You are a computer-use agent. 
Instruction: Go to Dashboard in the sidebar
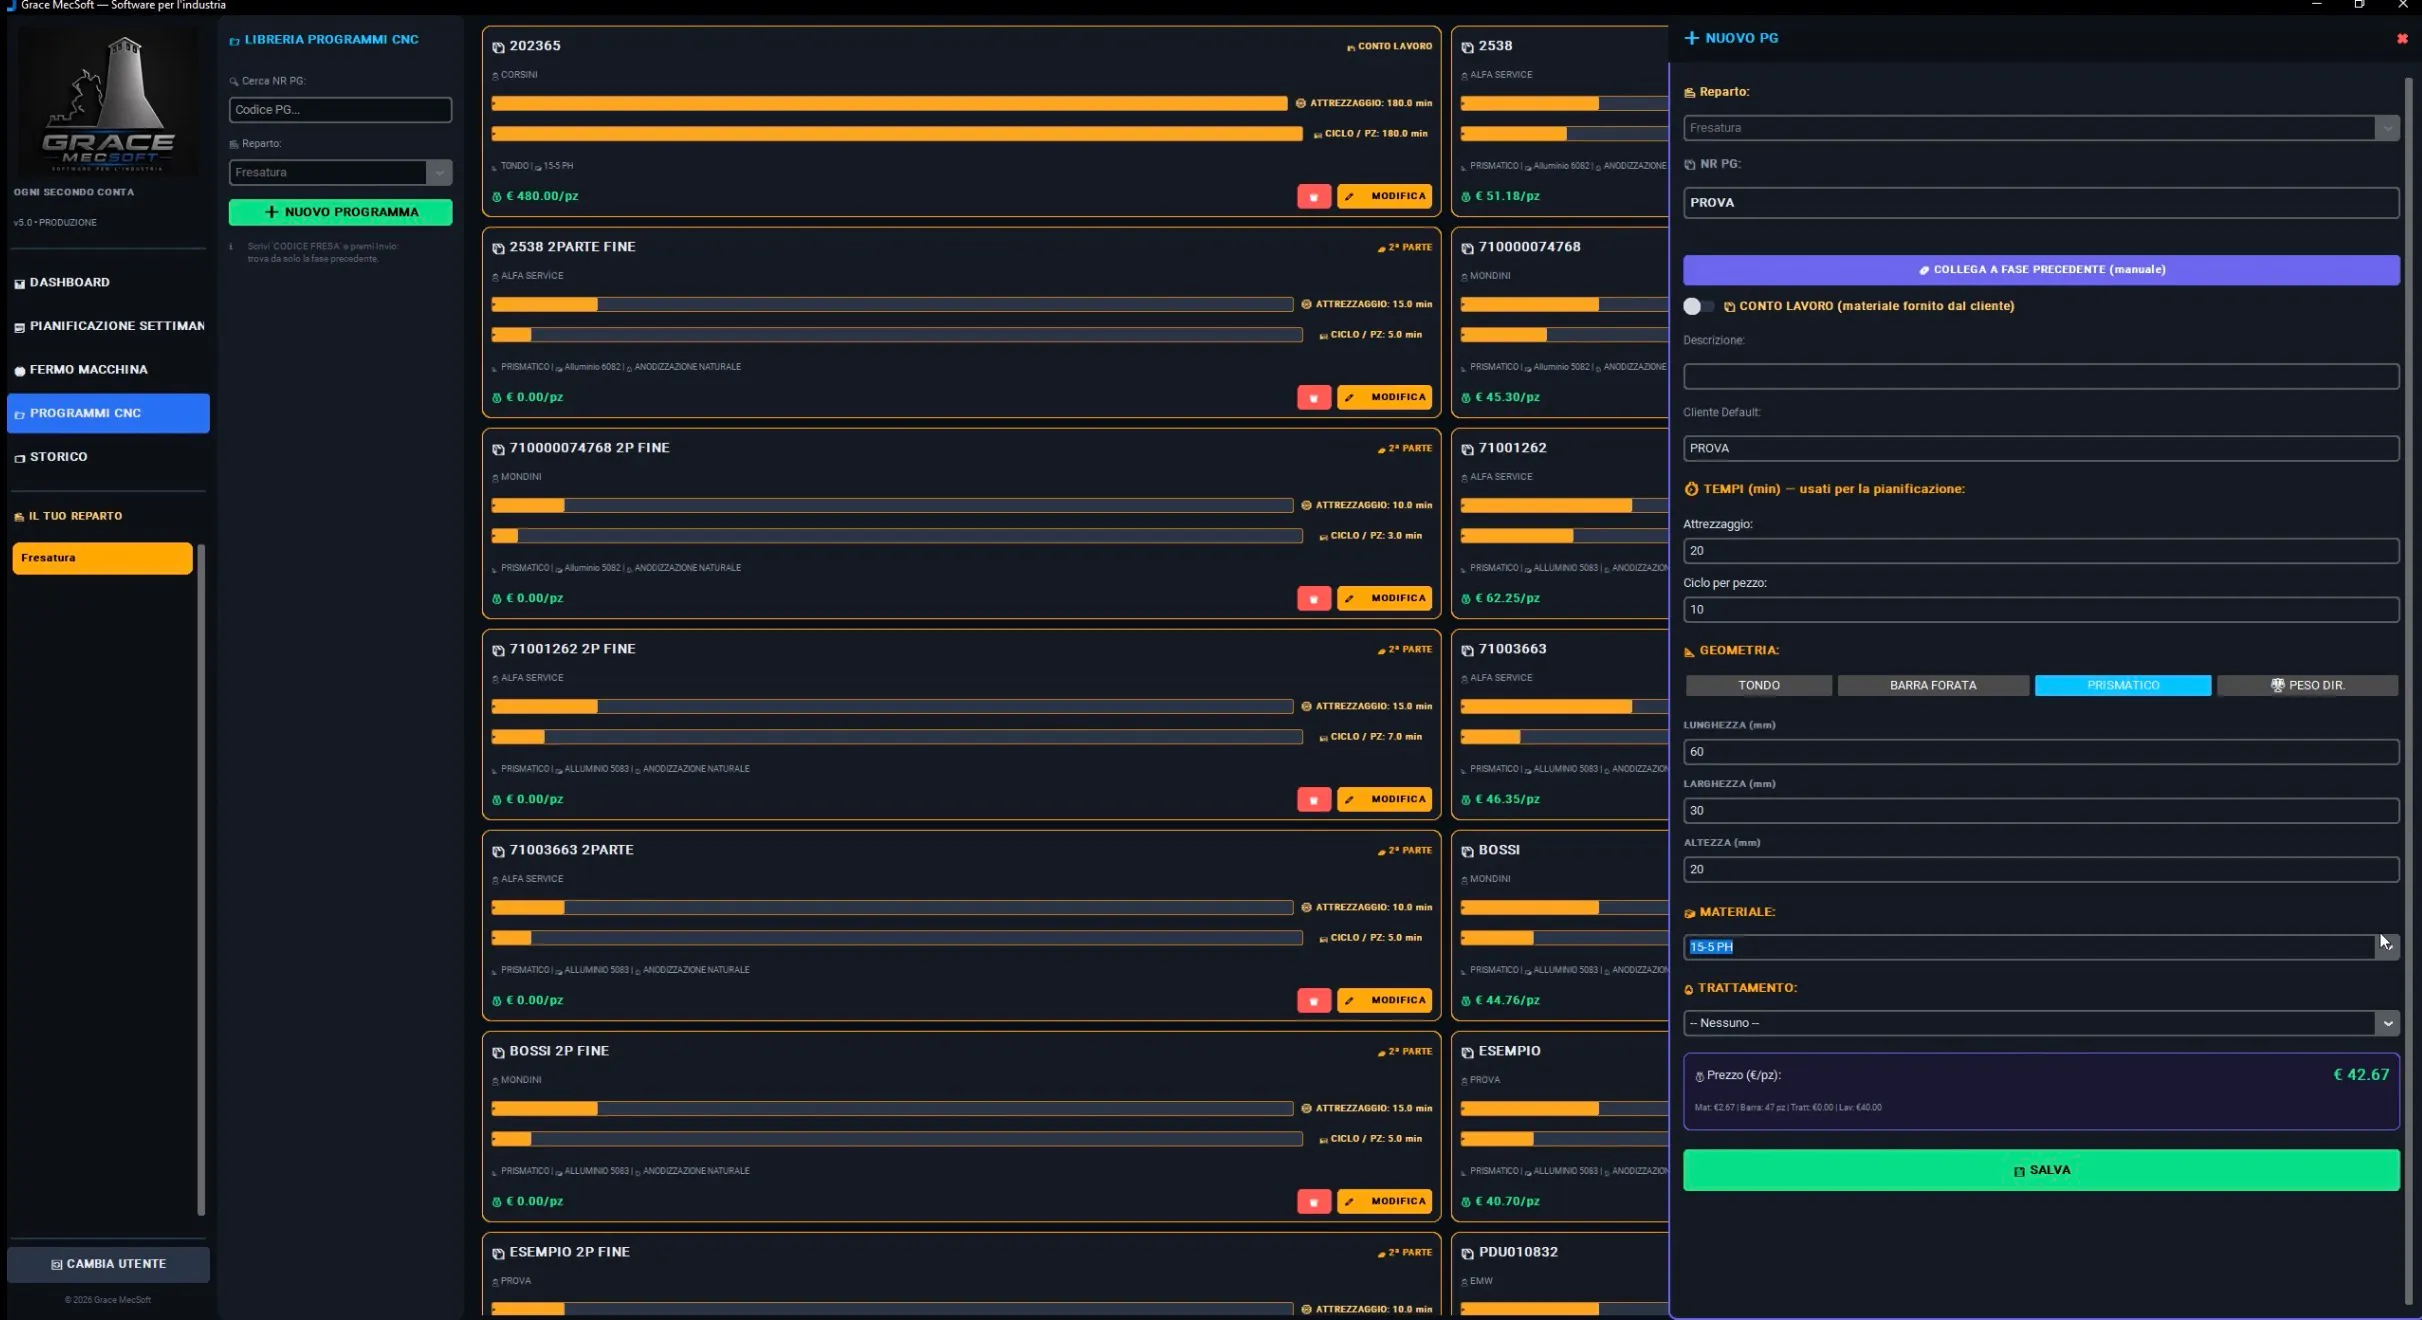(108, 283)
